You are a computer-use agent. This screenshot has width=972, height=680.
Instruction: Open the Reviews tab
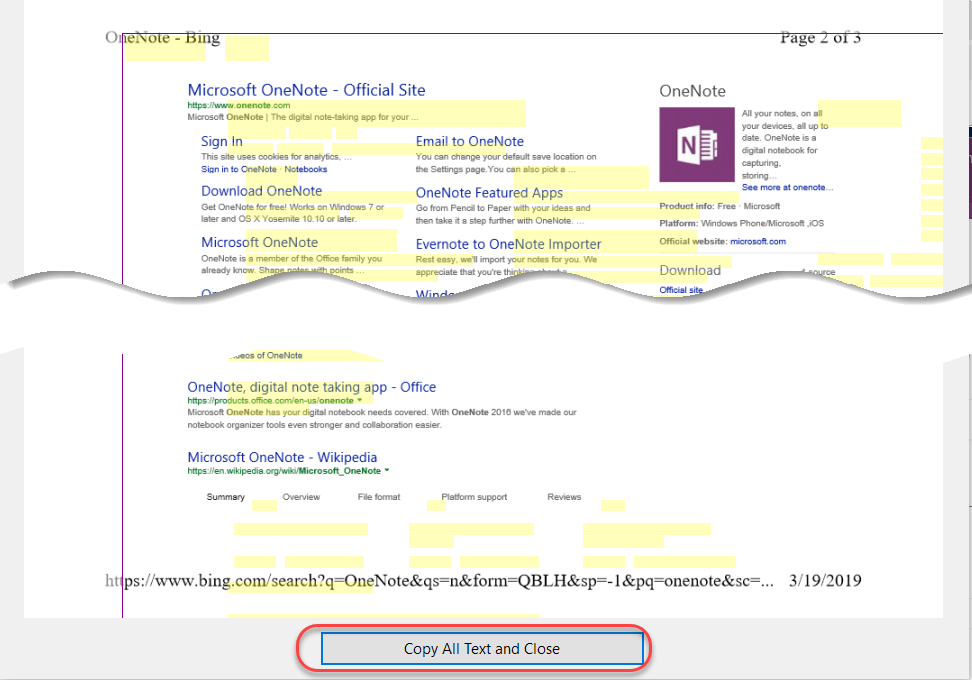564,497
